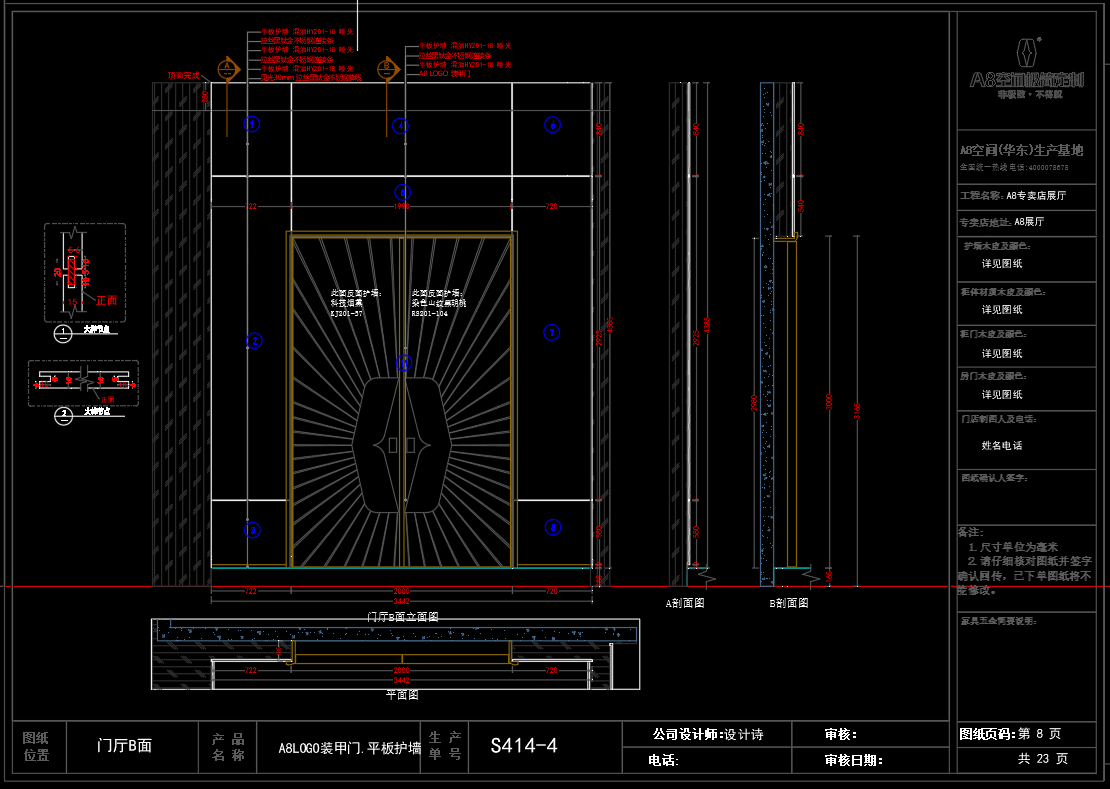
Task: Click the hexagonal door handle emblem
Action: pyautogui.click(x=403, y=444)
